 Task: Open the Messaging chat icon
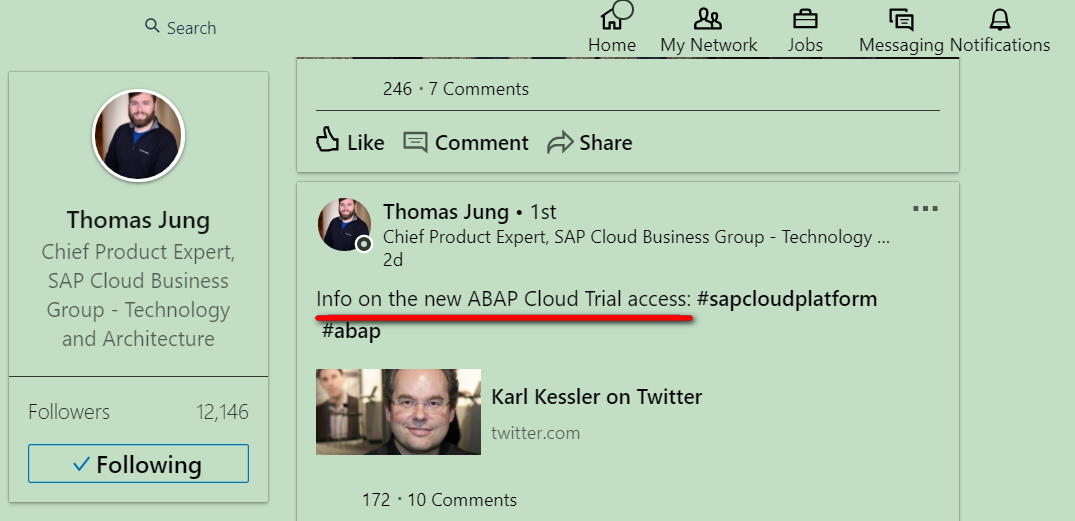coord(901,19)
